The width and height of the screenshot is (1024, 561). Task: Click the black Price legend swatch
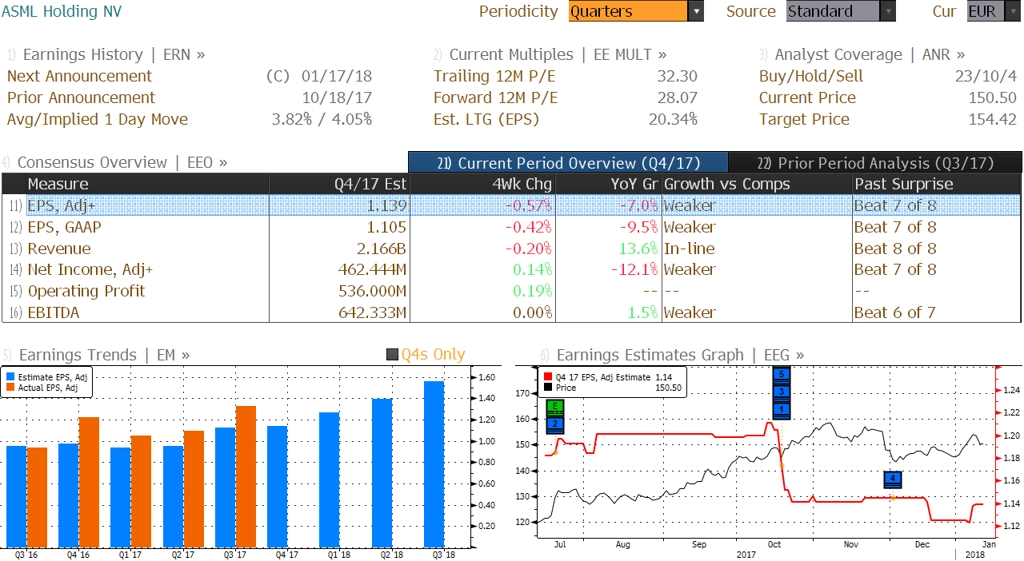coord(548,387)
